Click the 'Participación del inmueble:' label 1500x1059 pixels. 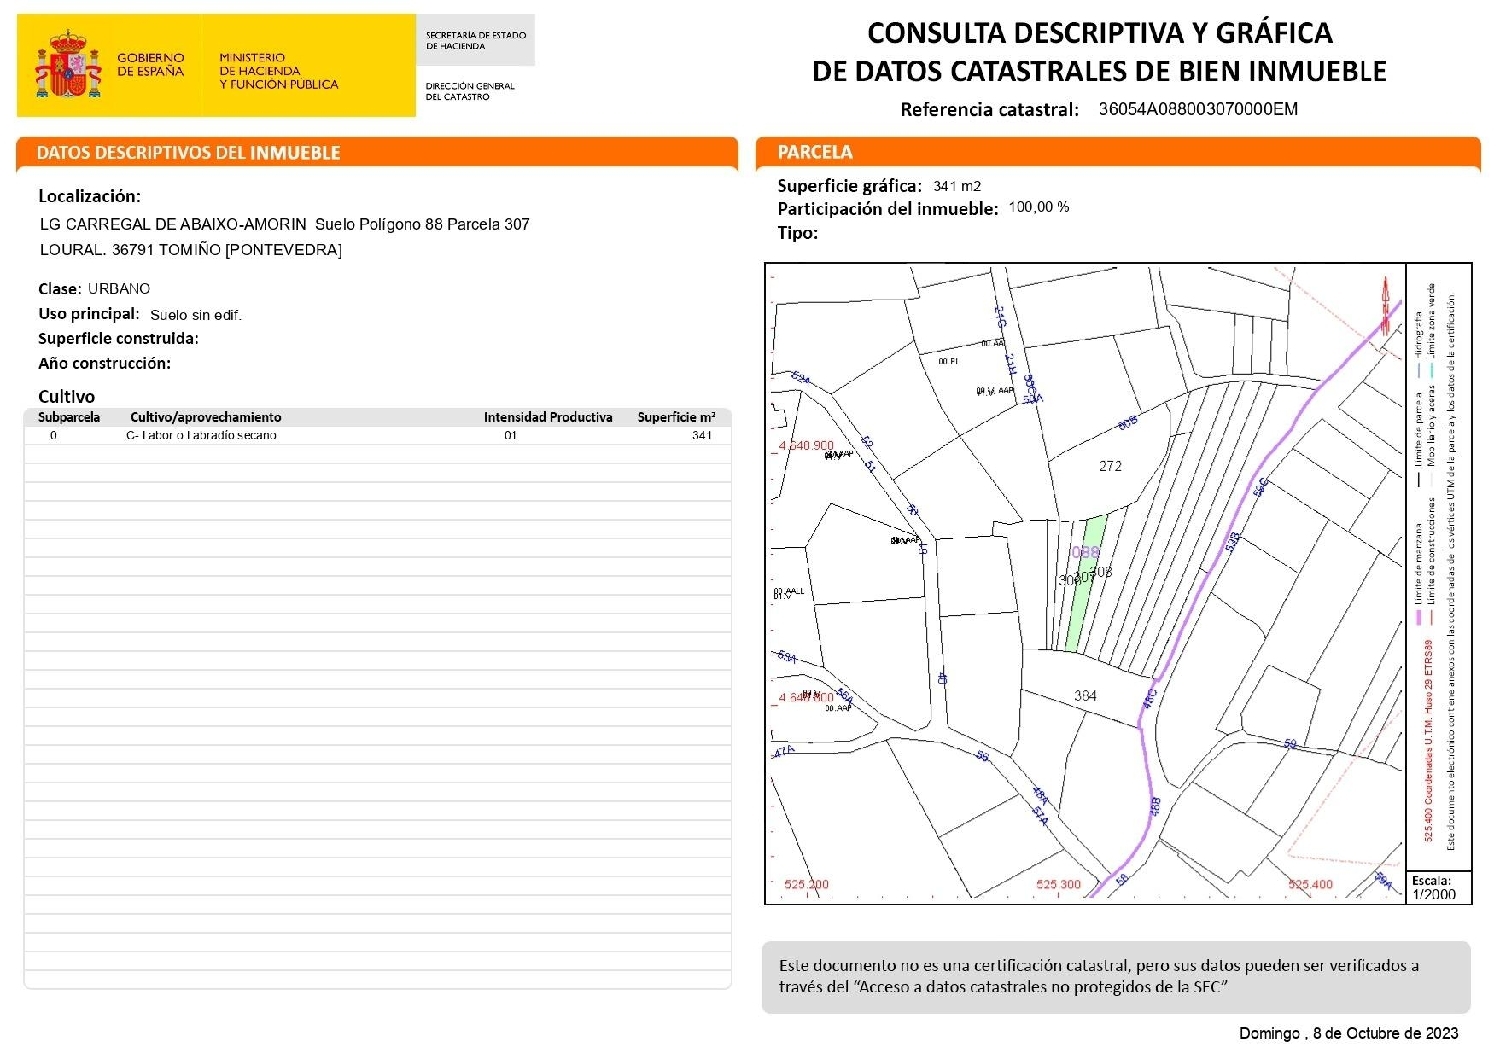pos(888,209)
